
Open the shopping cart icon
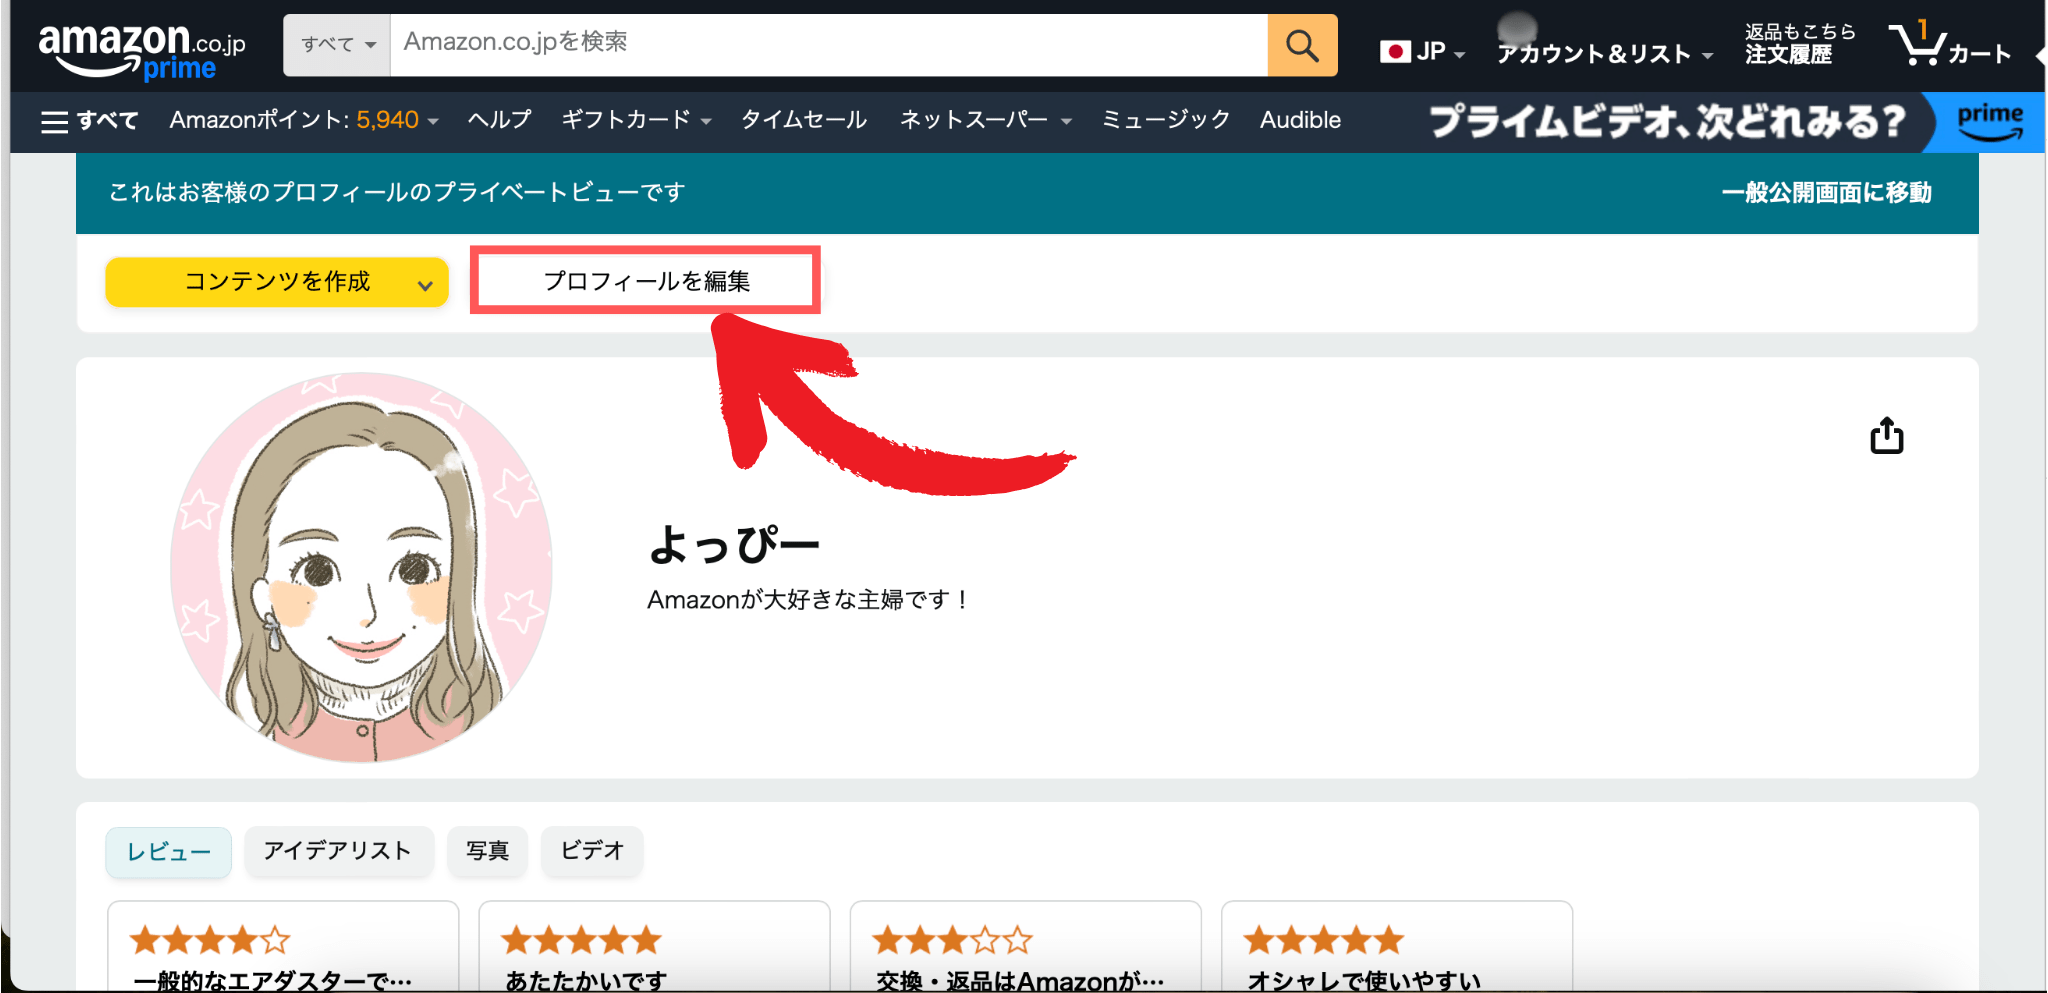click(1949, 44)
